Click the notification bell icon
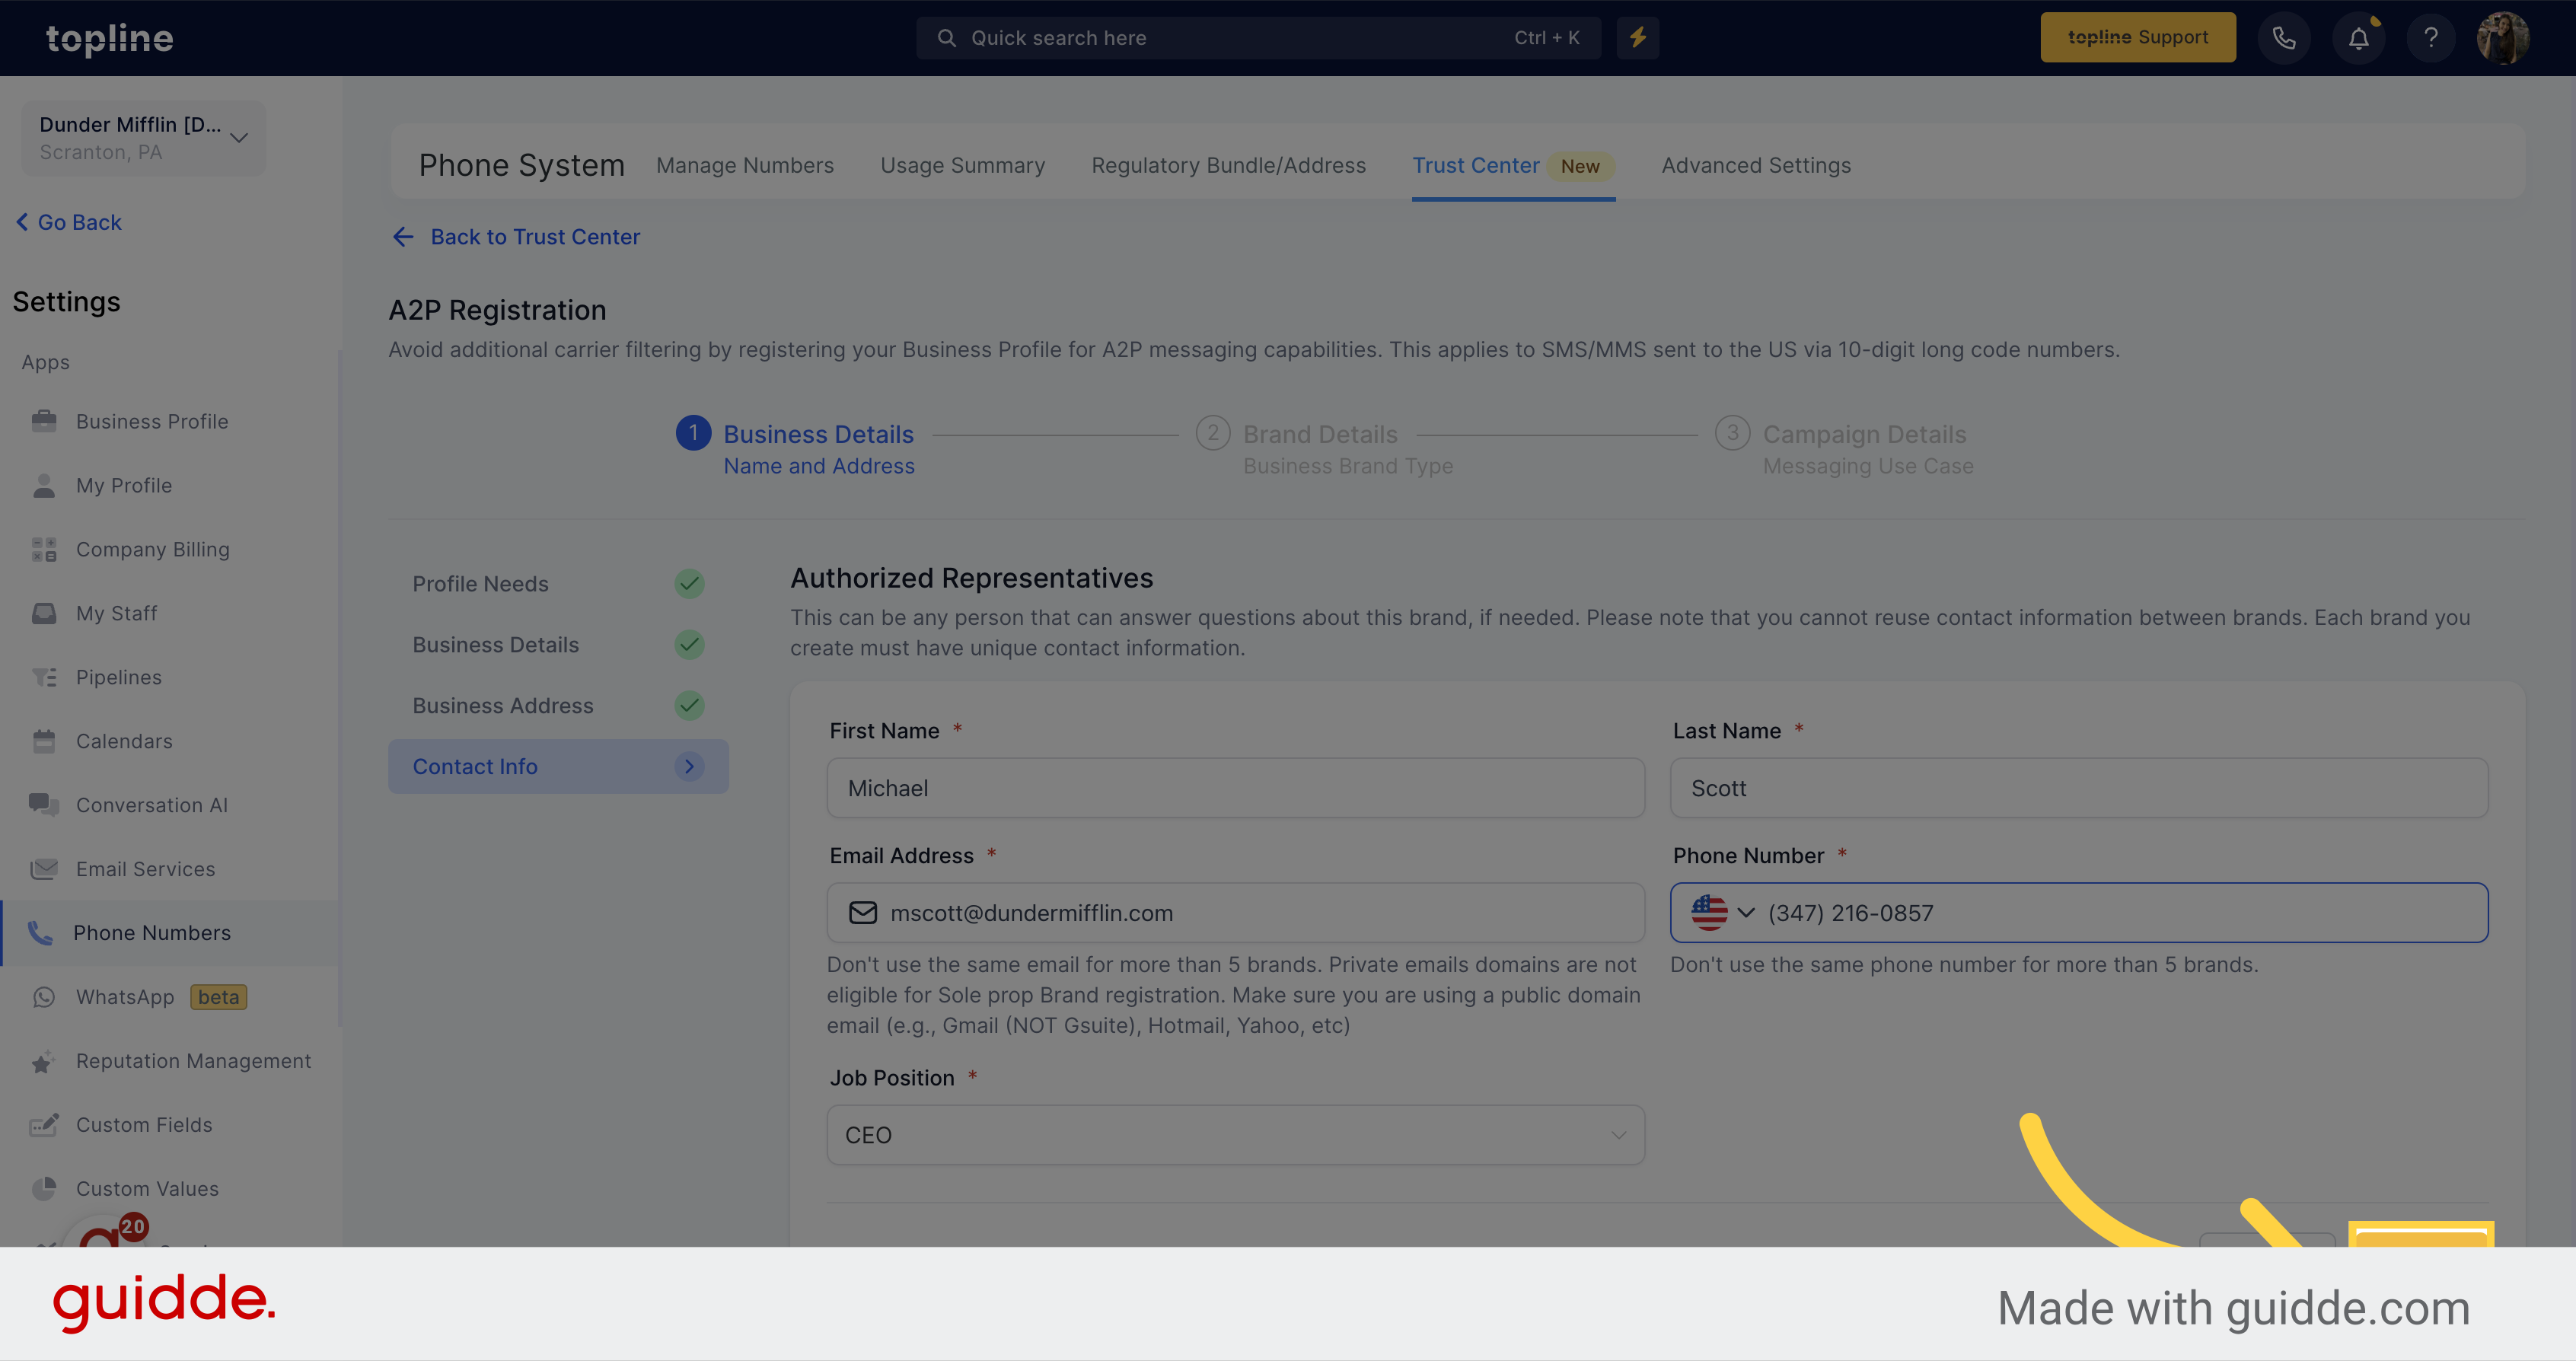The image size is (2576, 1361). click(x=2358, y=37)
